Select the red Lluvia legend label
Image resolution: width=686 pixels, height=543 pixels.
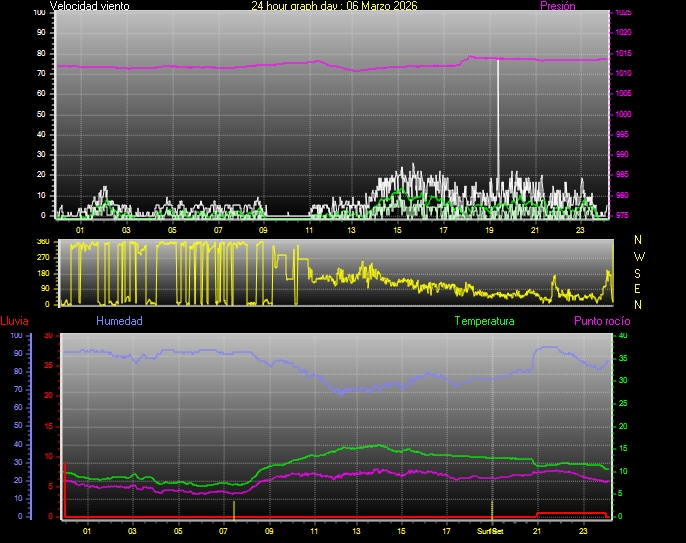tap(15, 321)
